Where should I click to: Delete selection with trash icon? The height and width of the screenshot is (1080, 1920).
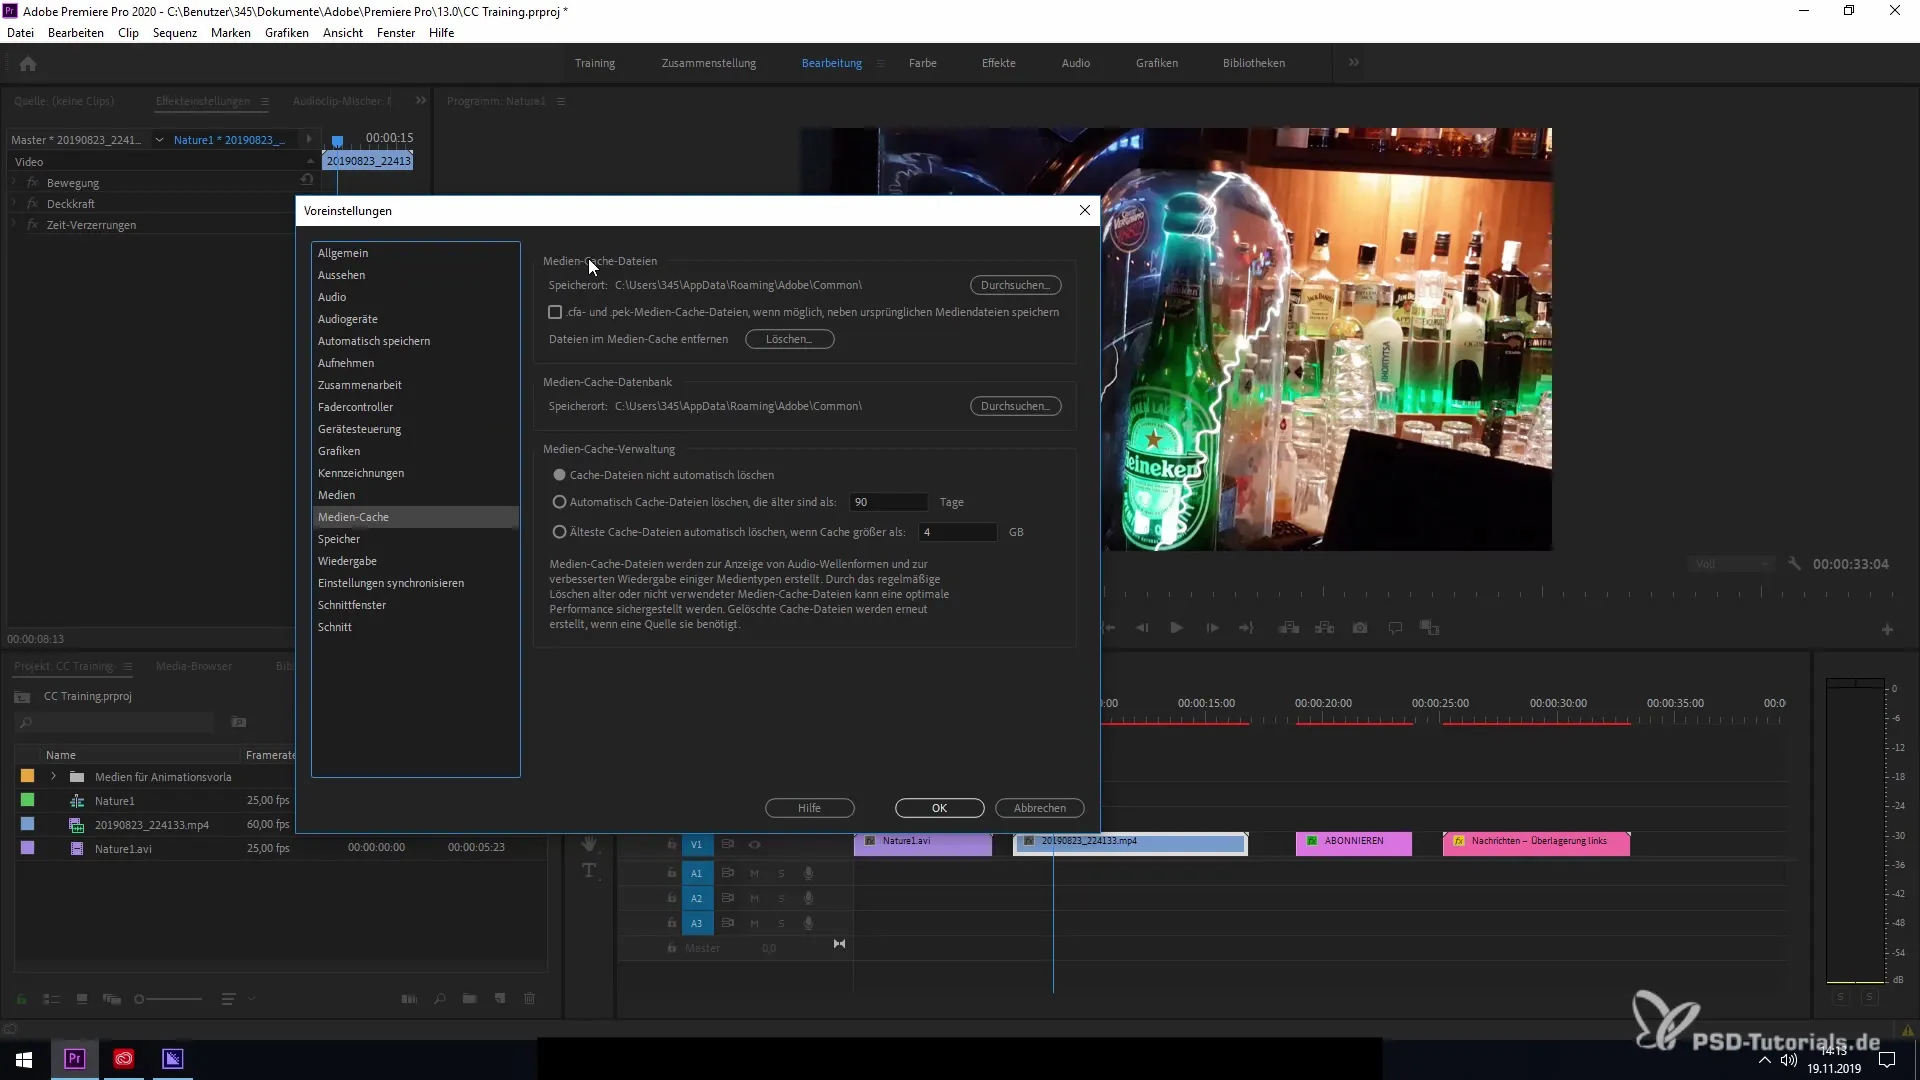click(530, 999)
